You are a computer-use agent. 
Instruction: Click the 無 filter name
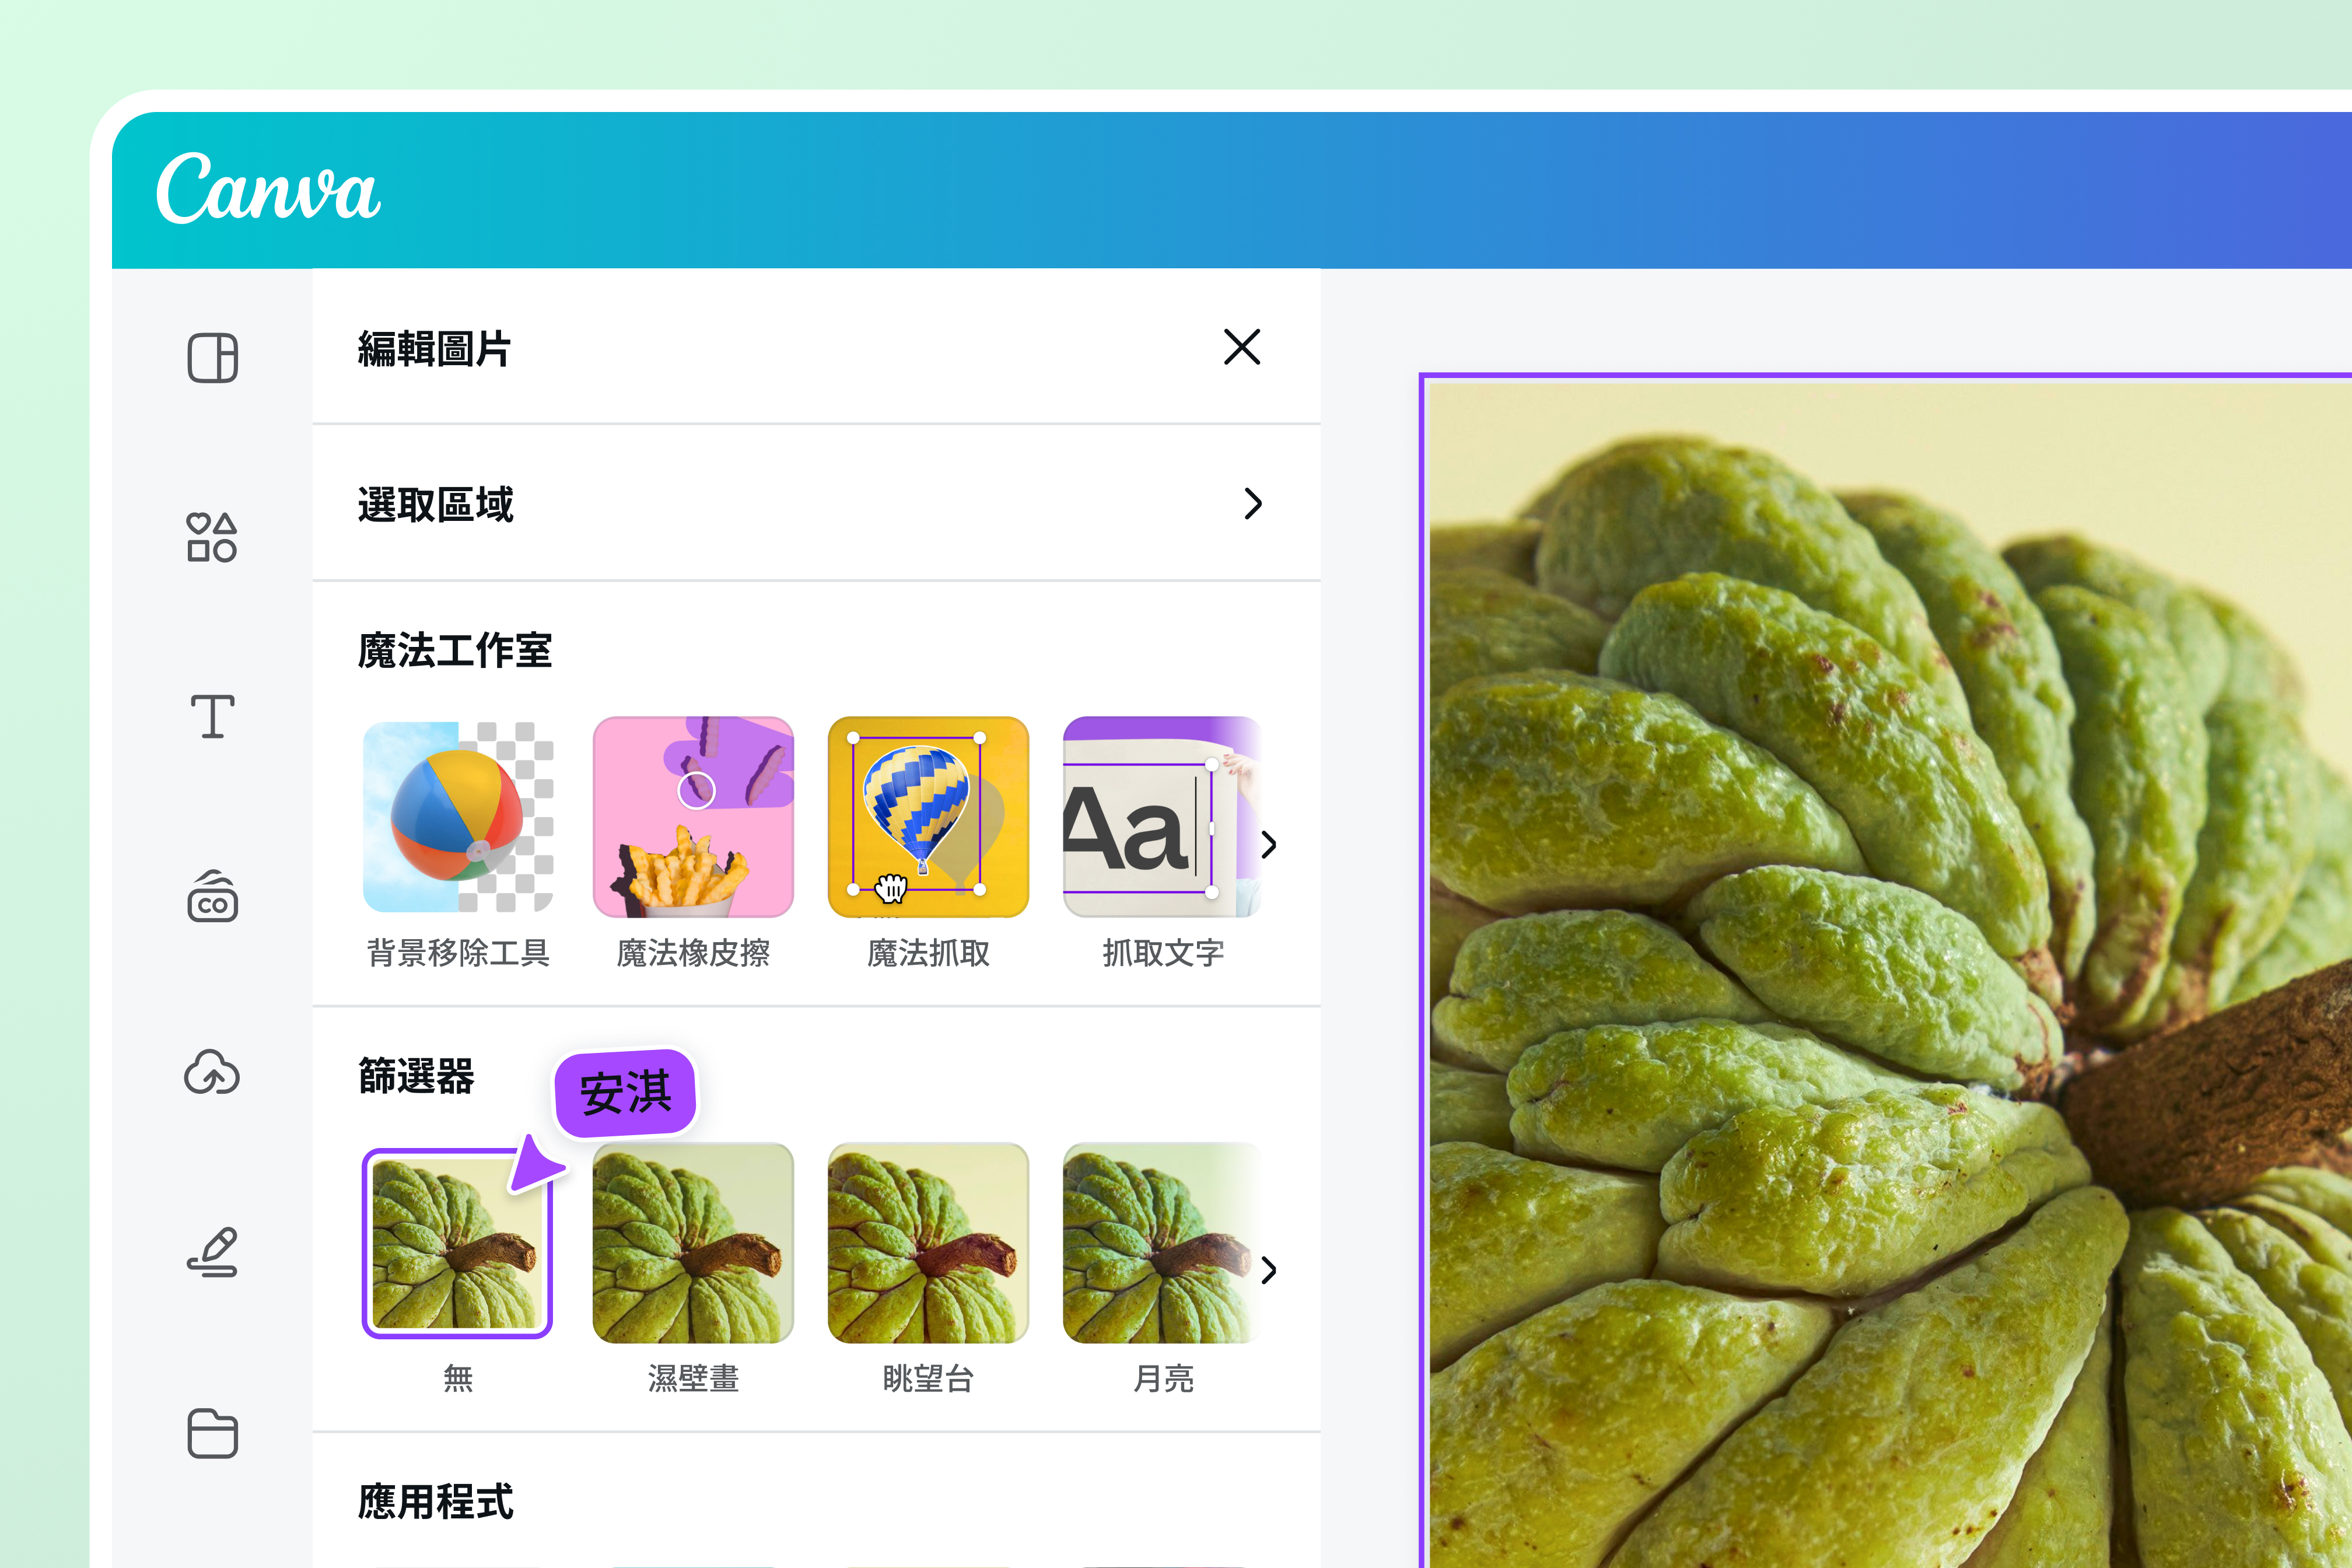(458, 1379)
